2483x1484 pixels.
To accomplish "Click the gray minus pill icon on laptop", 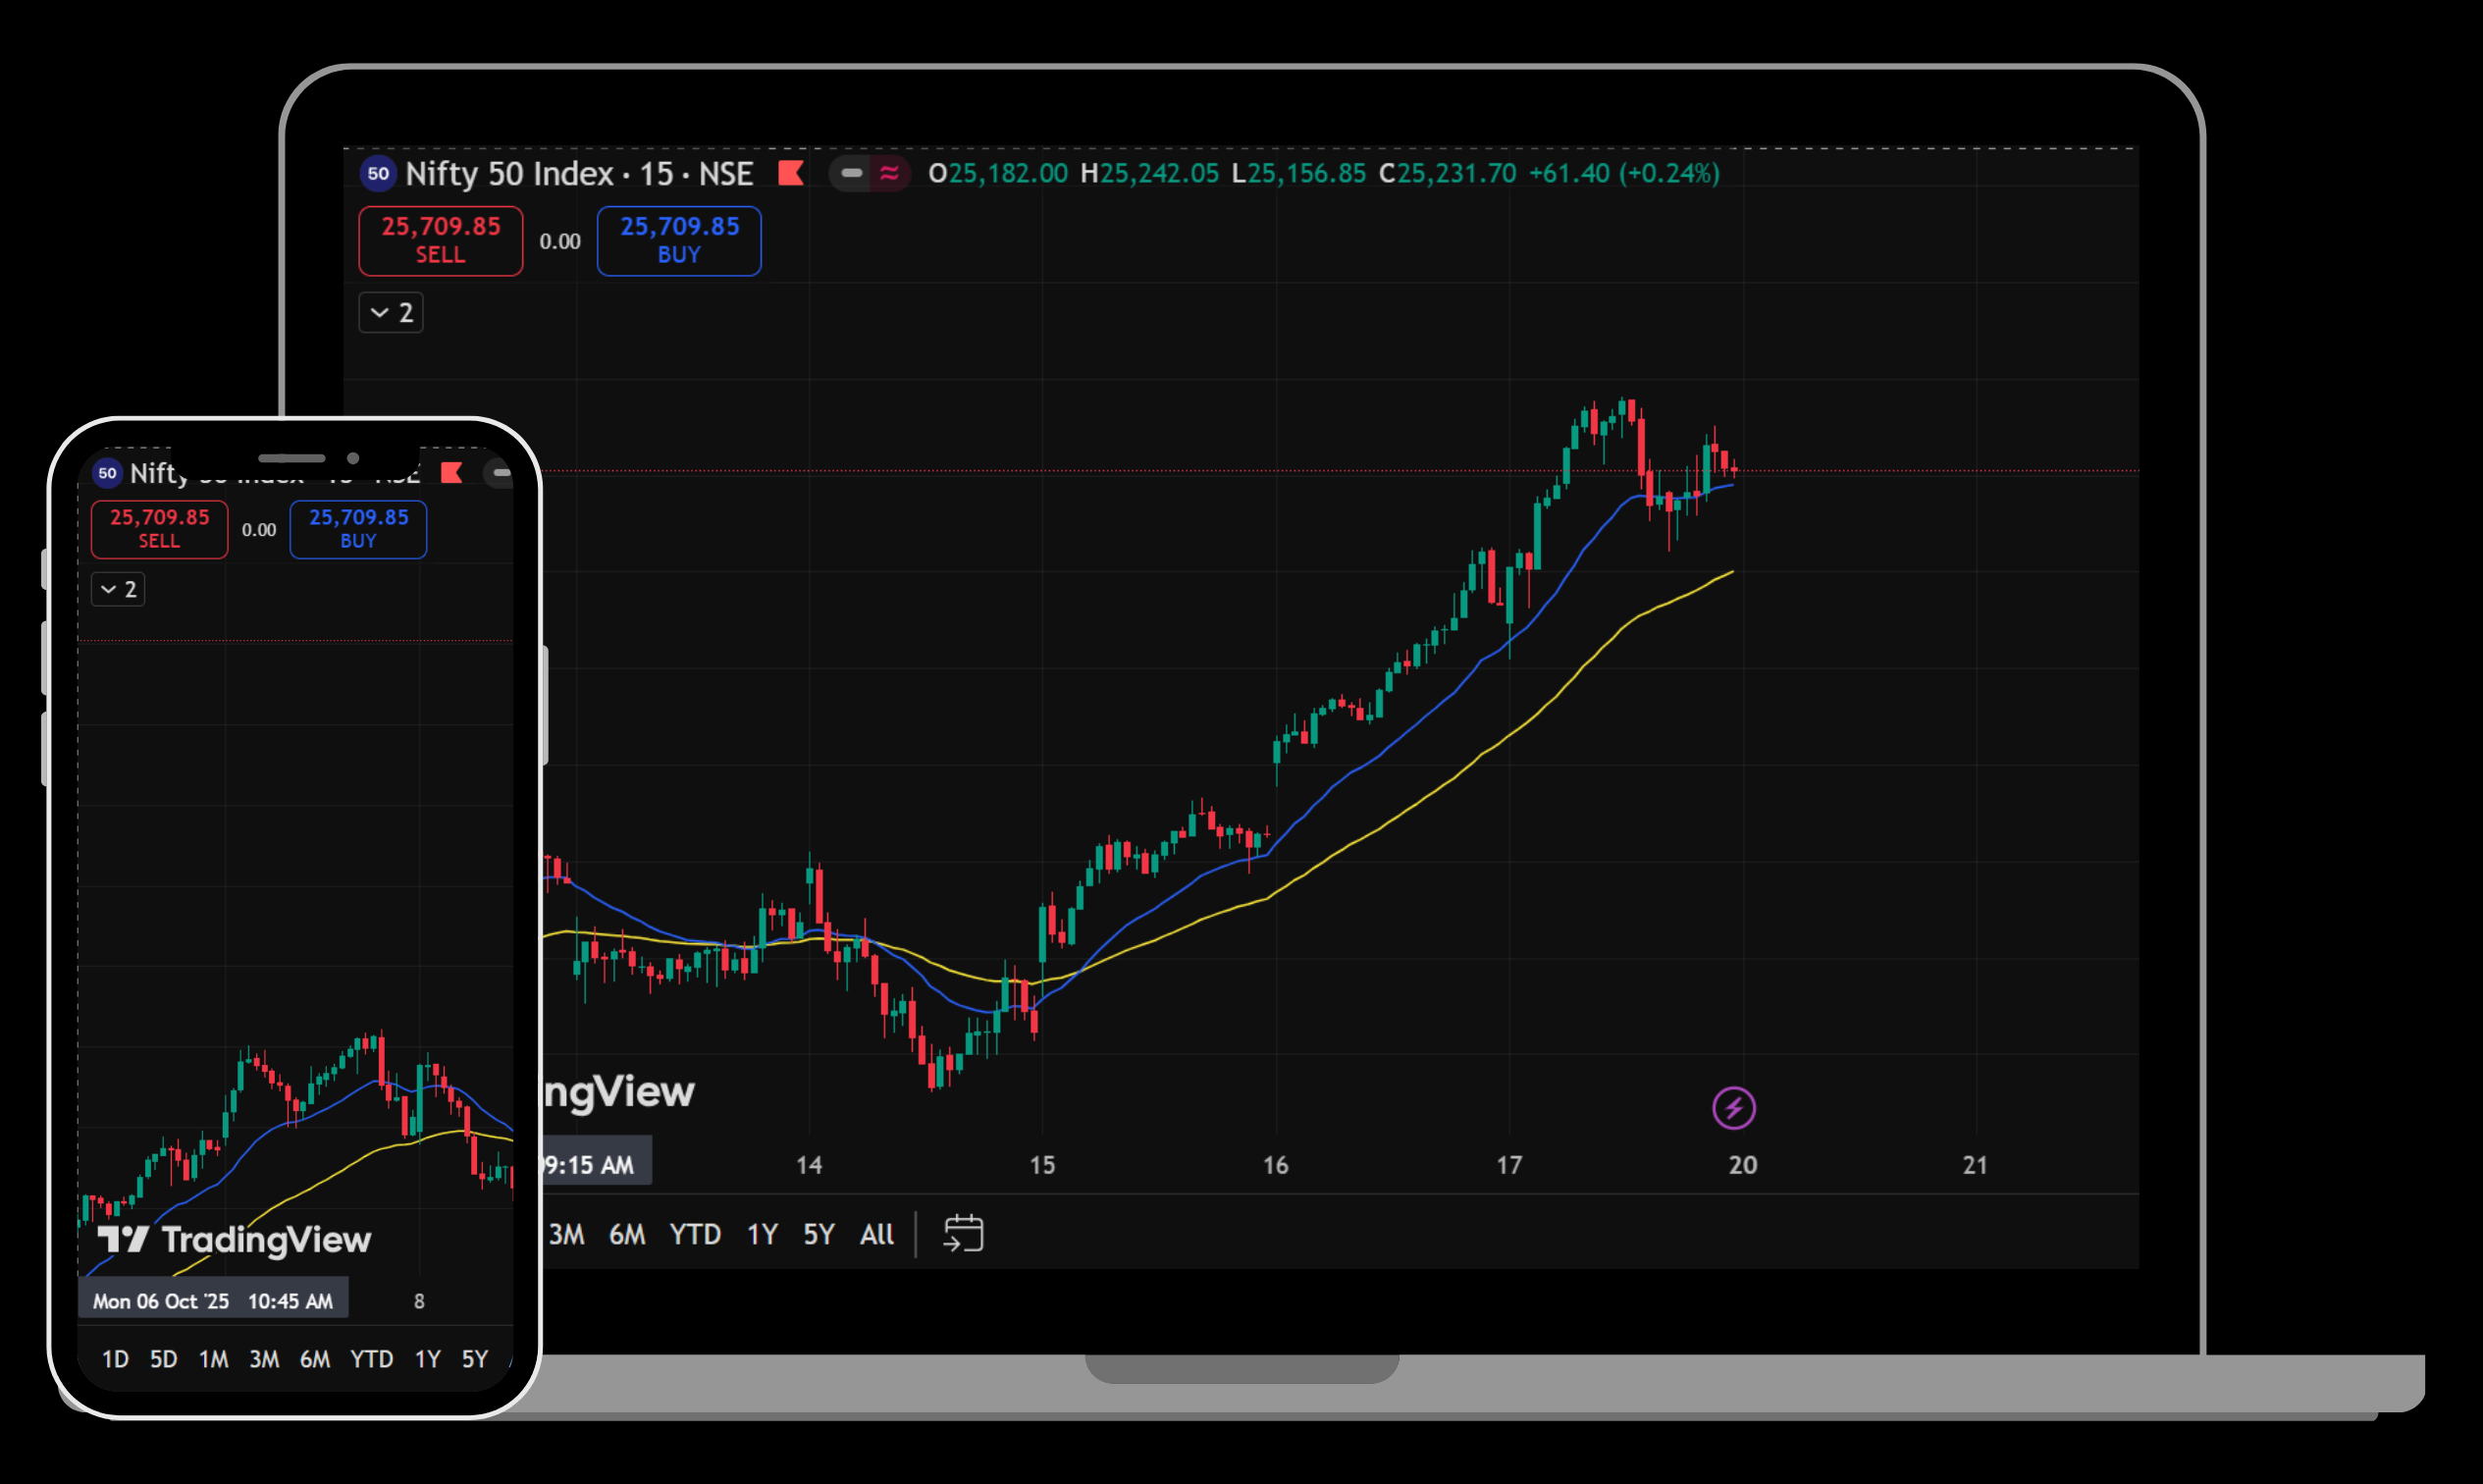I will pos(851,173).
